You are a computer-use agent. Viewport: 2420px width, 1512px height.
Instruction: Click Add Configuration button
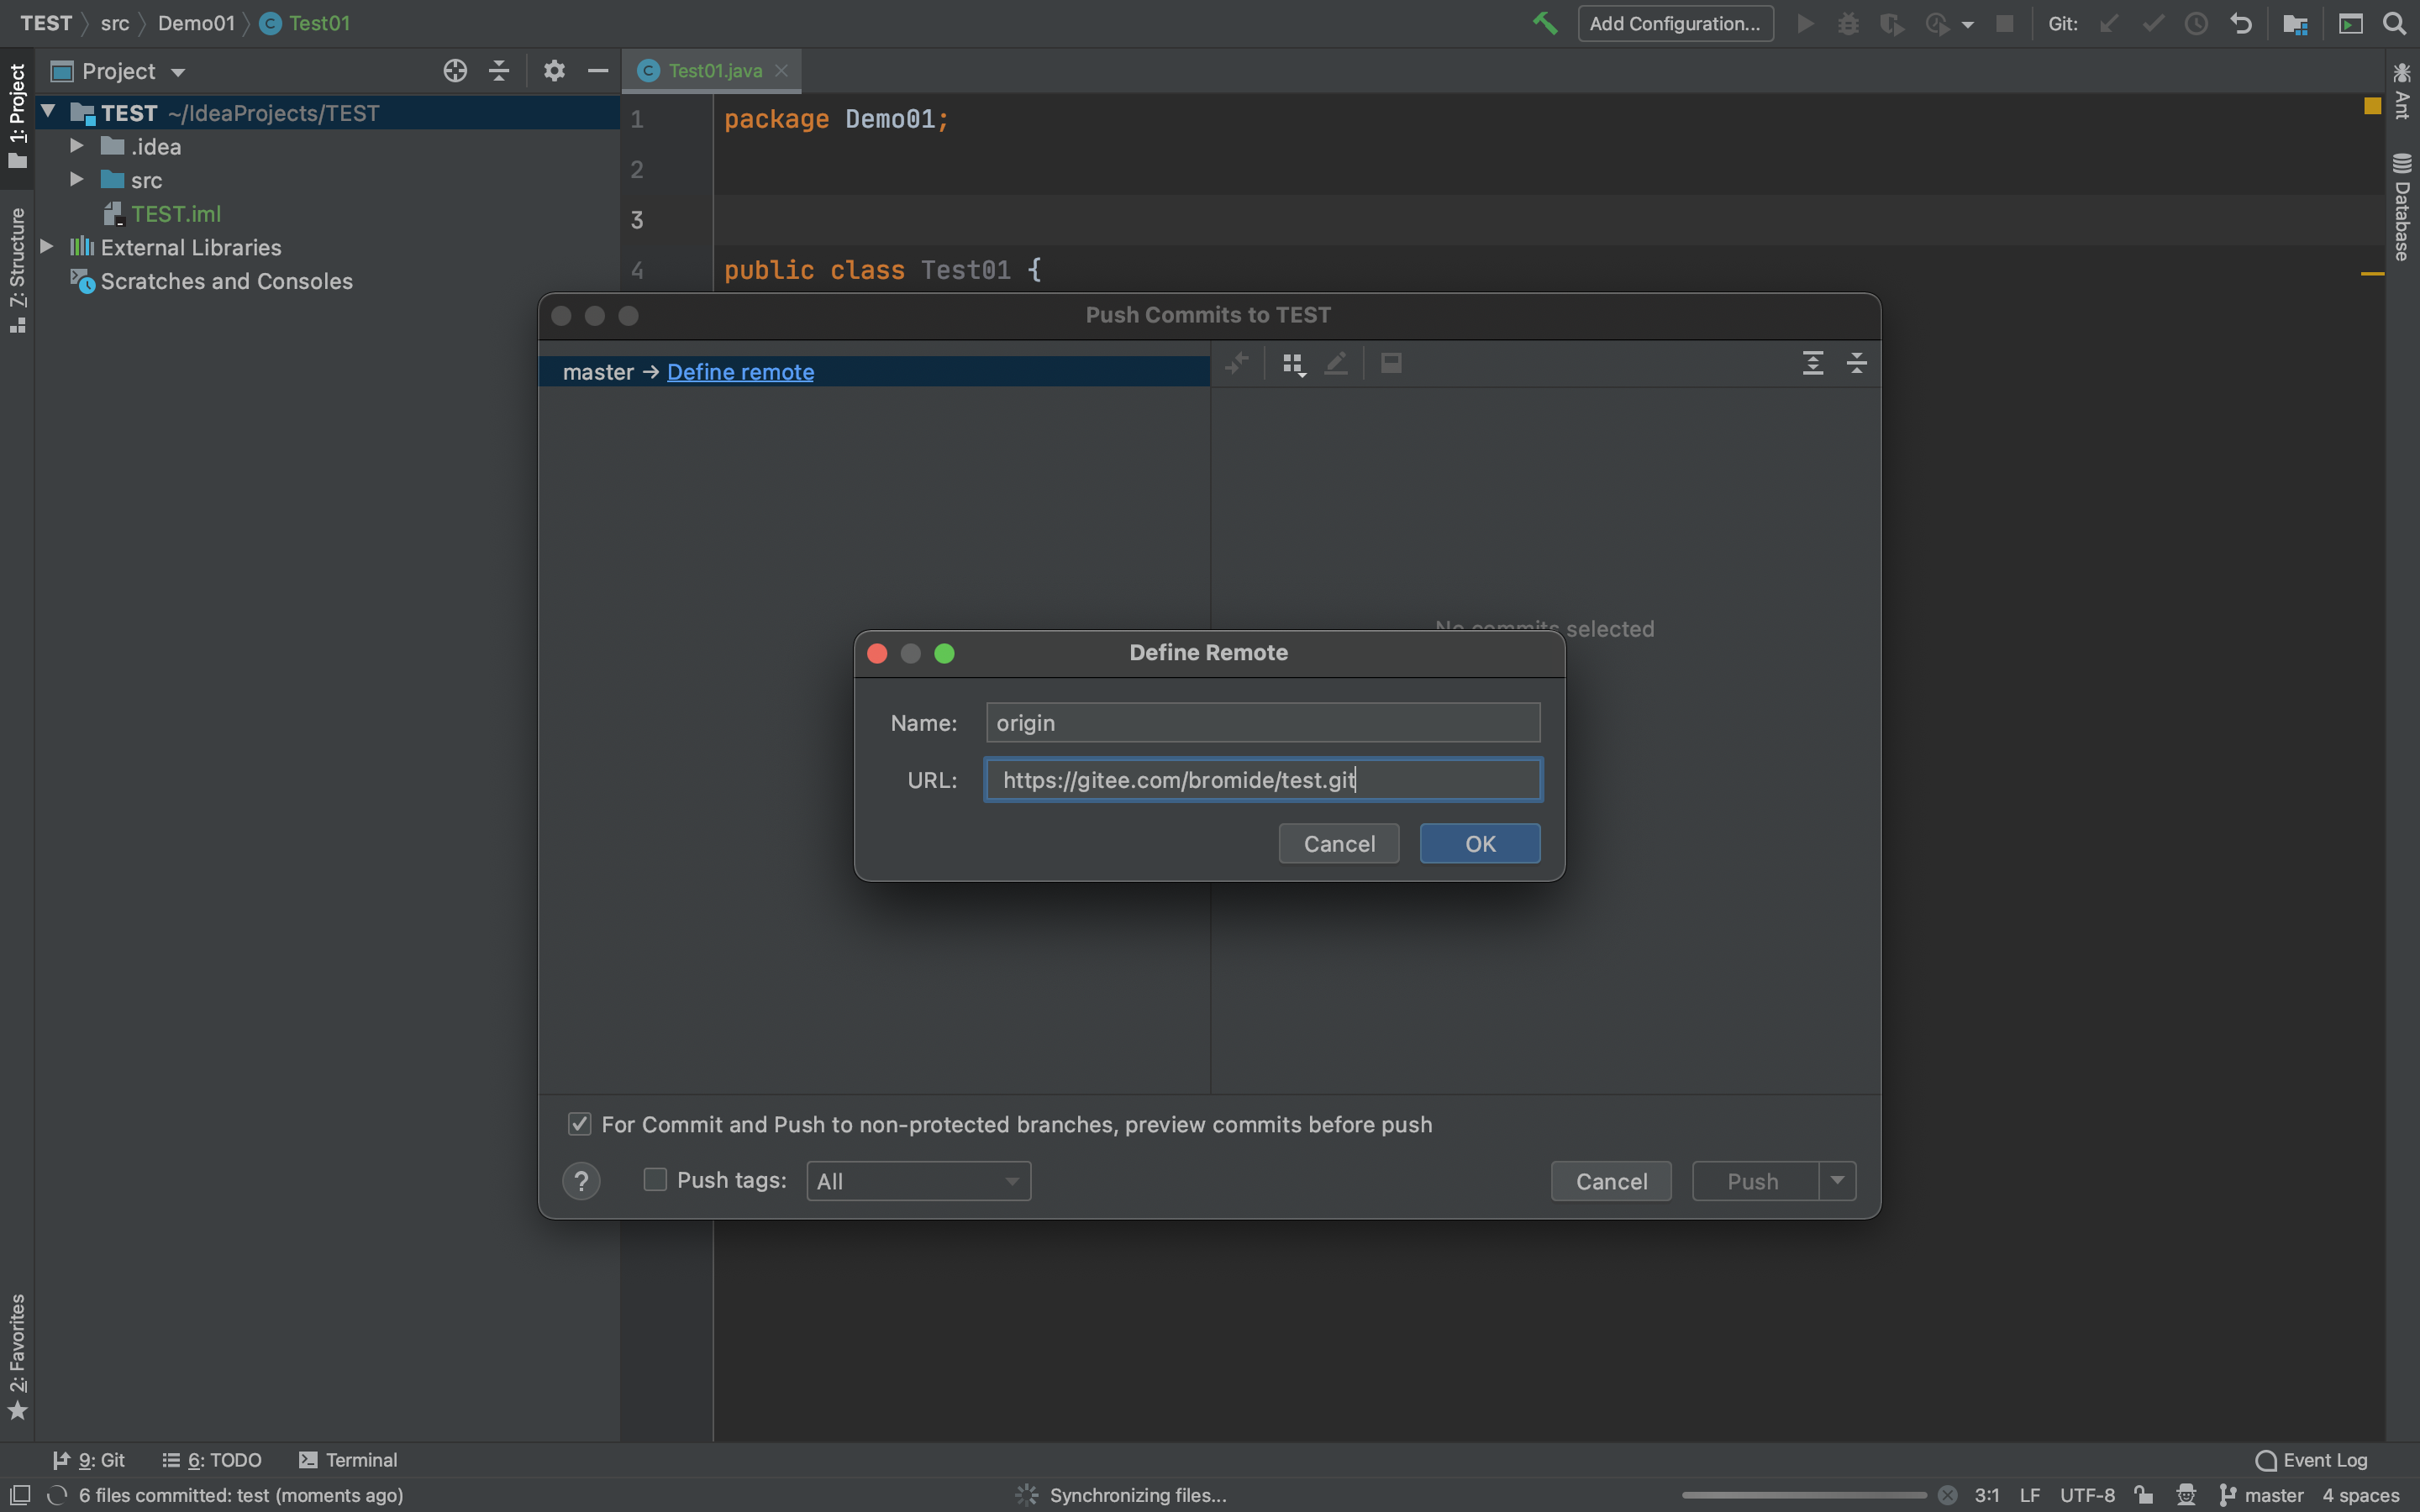coord(1676,23)
